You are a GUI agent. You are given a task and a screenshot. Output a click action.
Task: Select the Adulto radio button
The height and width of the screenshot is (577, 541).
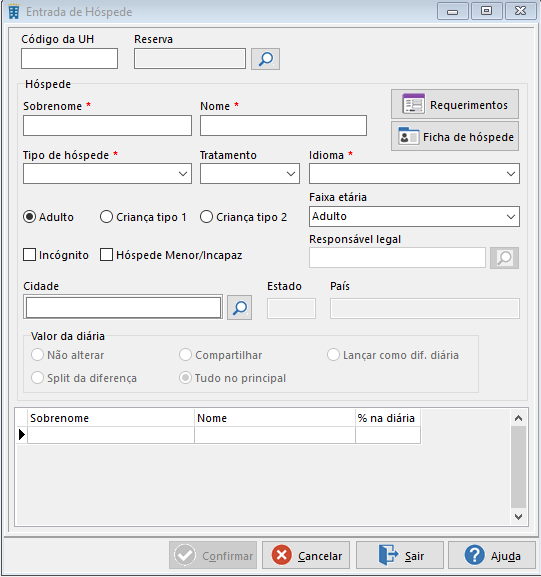click(x=29, y=217)
